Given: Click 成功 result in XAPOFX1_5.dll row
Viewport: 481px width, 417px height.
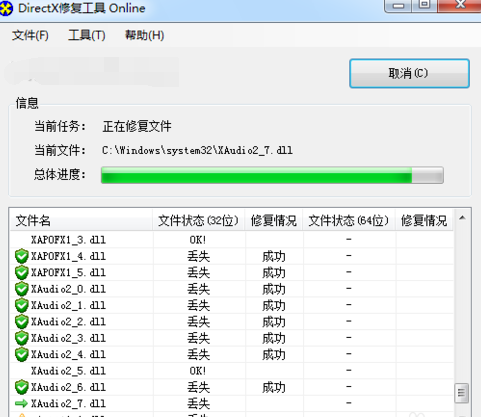Looking at the screenshot, I should 274,273.
